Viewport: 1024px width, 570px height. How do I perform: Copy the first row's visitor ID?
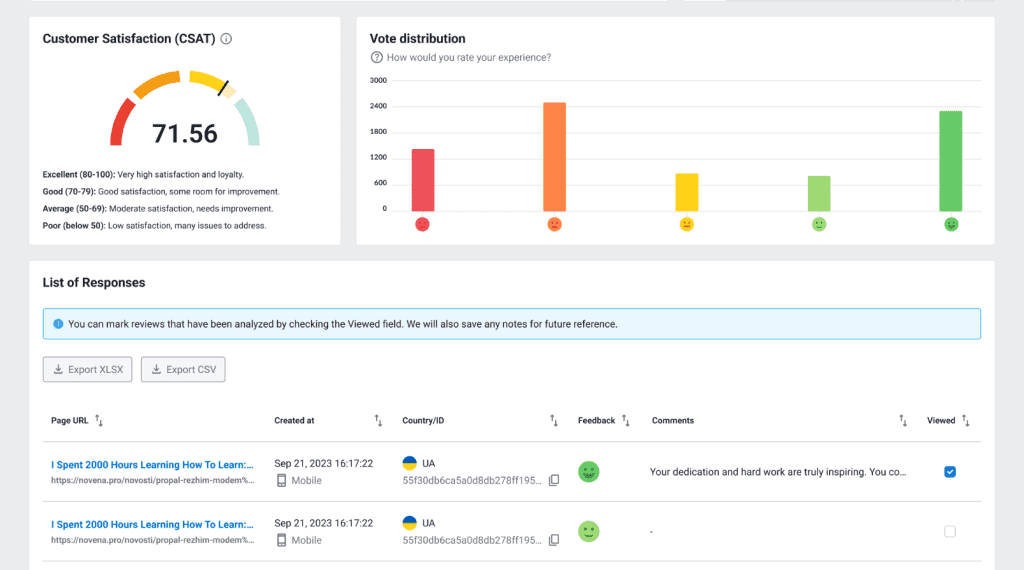pyautogui.click(x=554, y=481)
